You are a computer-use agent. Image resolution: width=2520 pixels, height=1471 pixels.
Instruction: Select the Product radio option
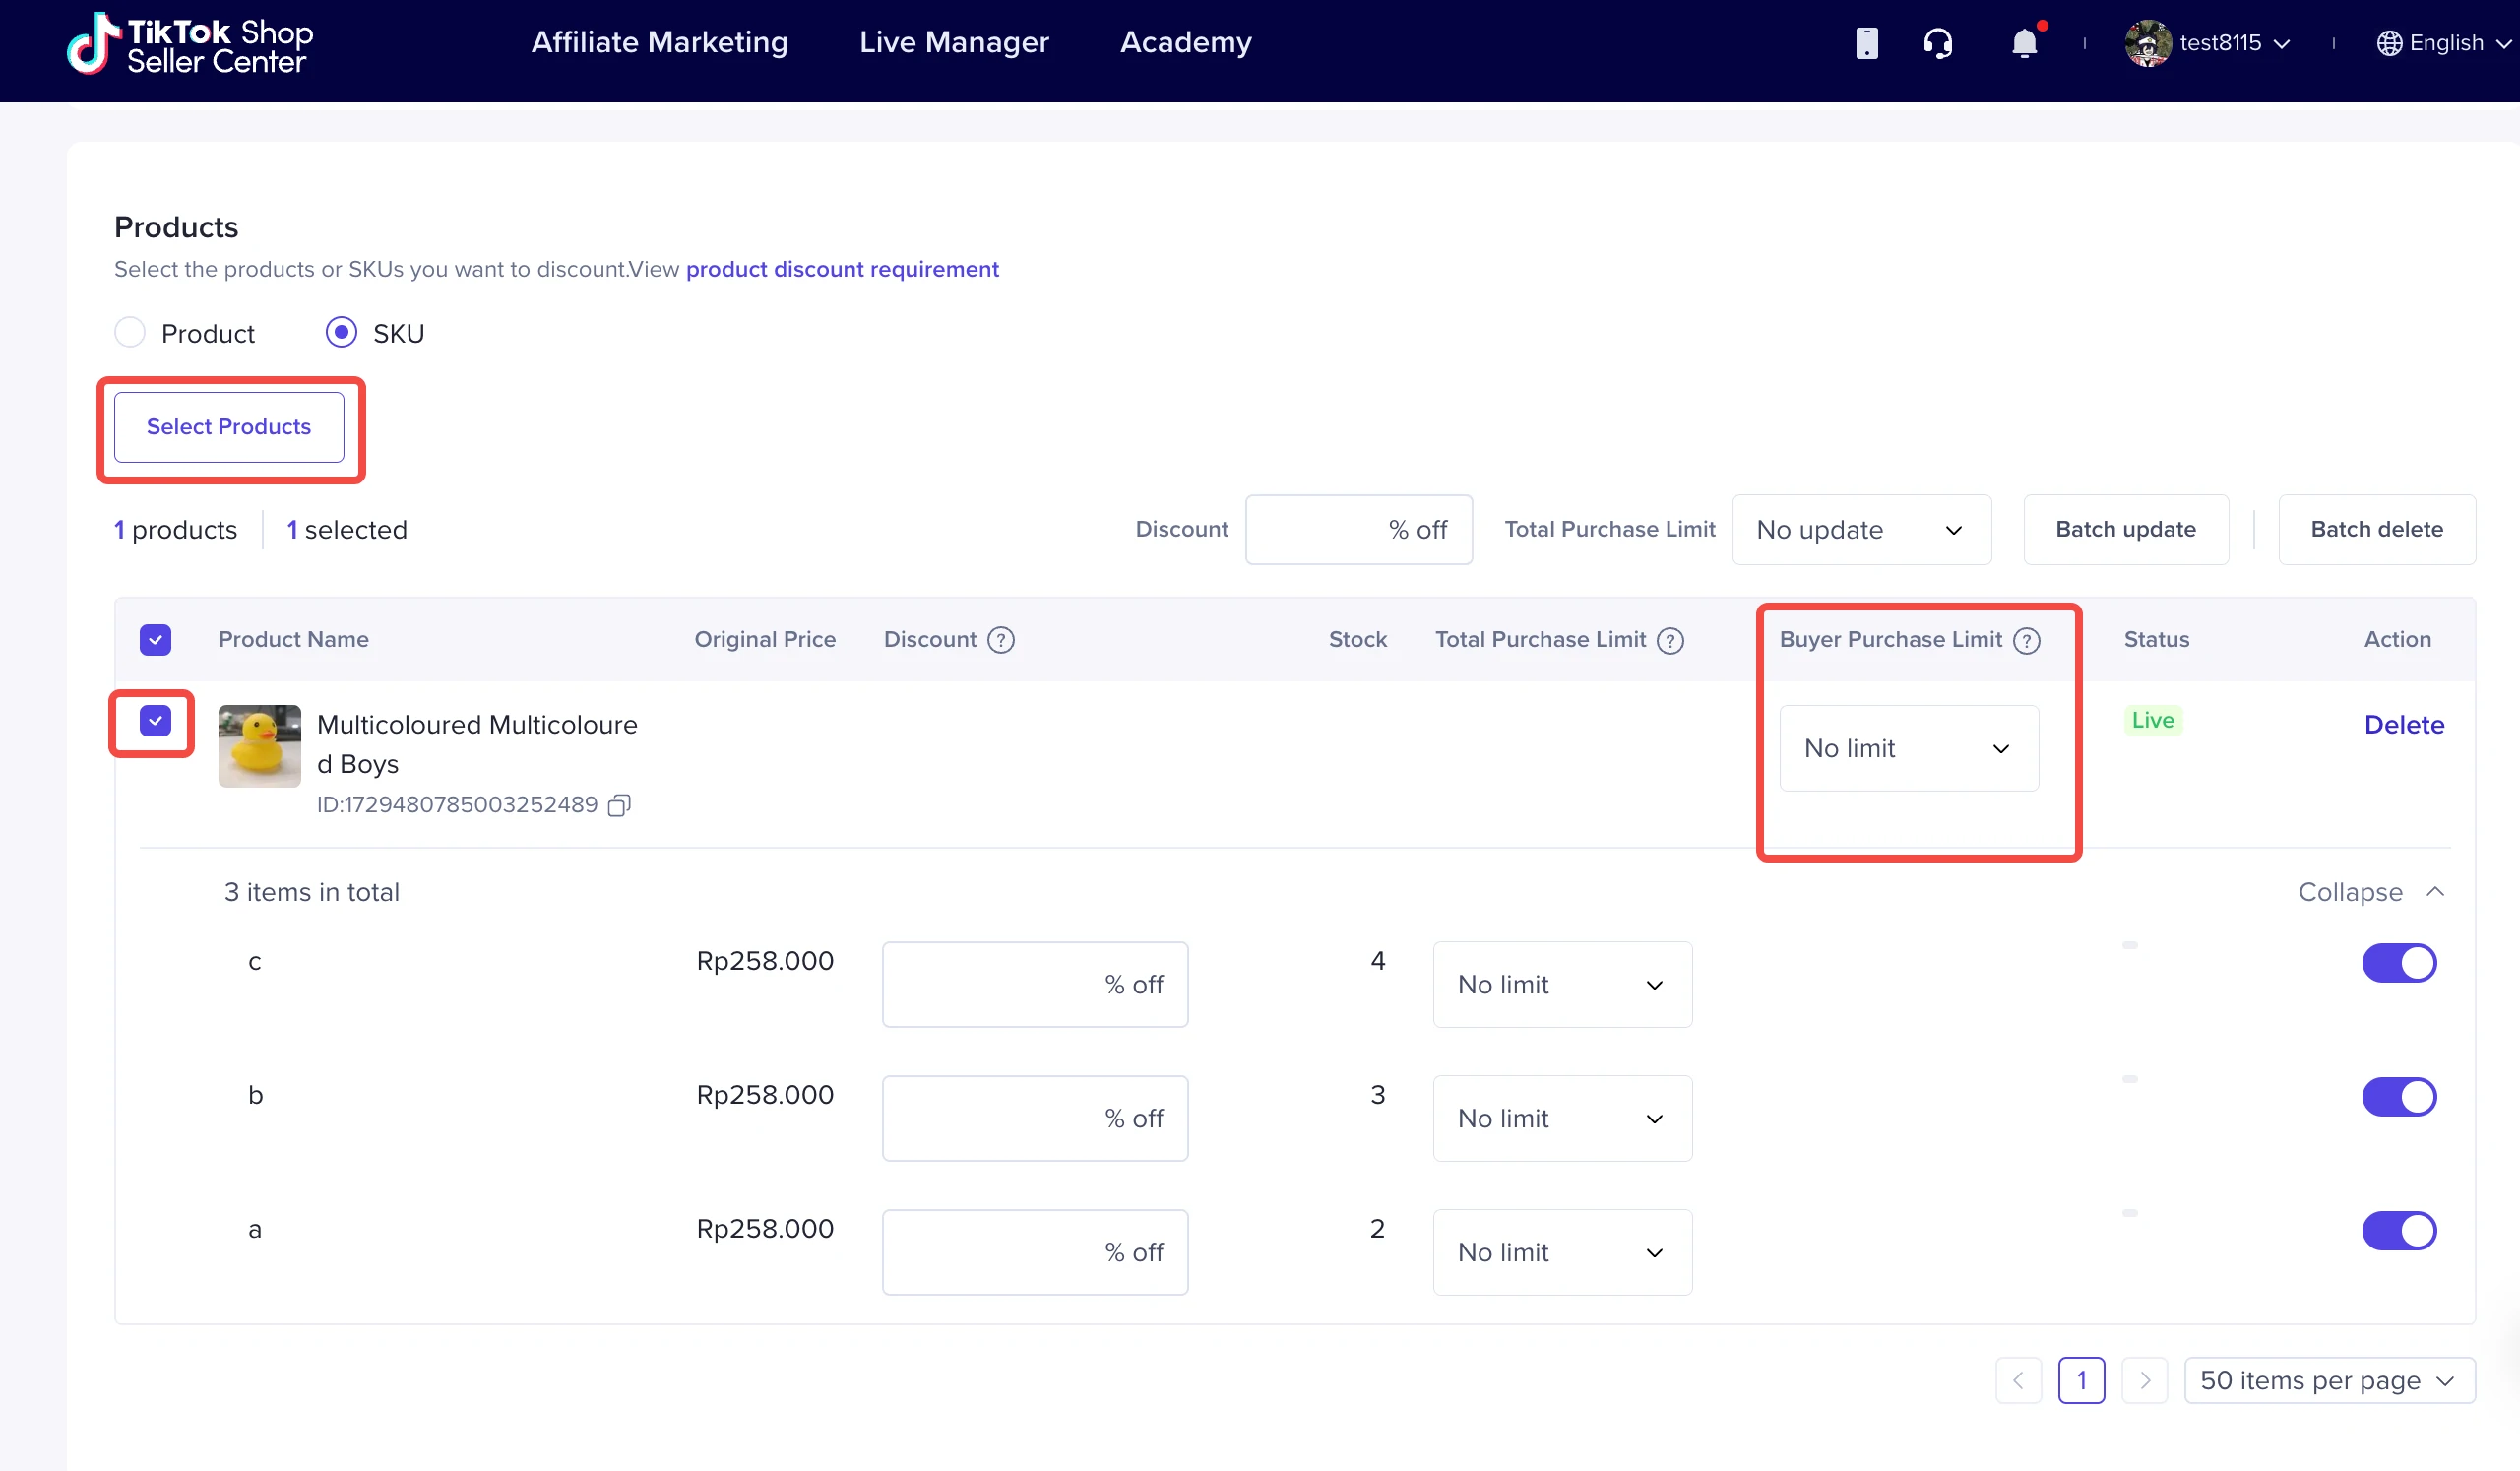point(130,333)
